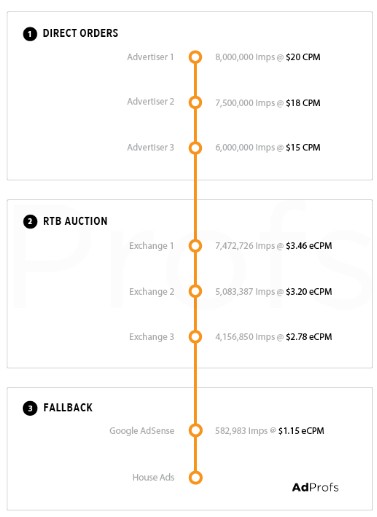Select the Exchange 2 orange node

pos(195,291)
